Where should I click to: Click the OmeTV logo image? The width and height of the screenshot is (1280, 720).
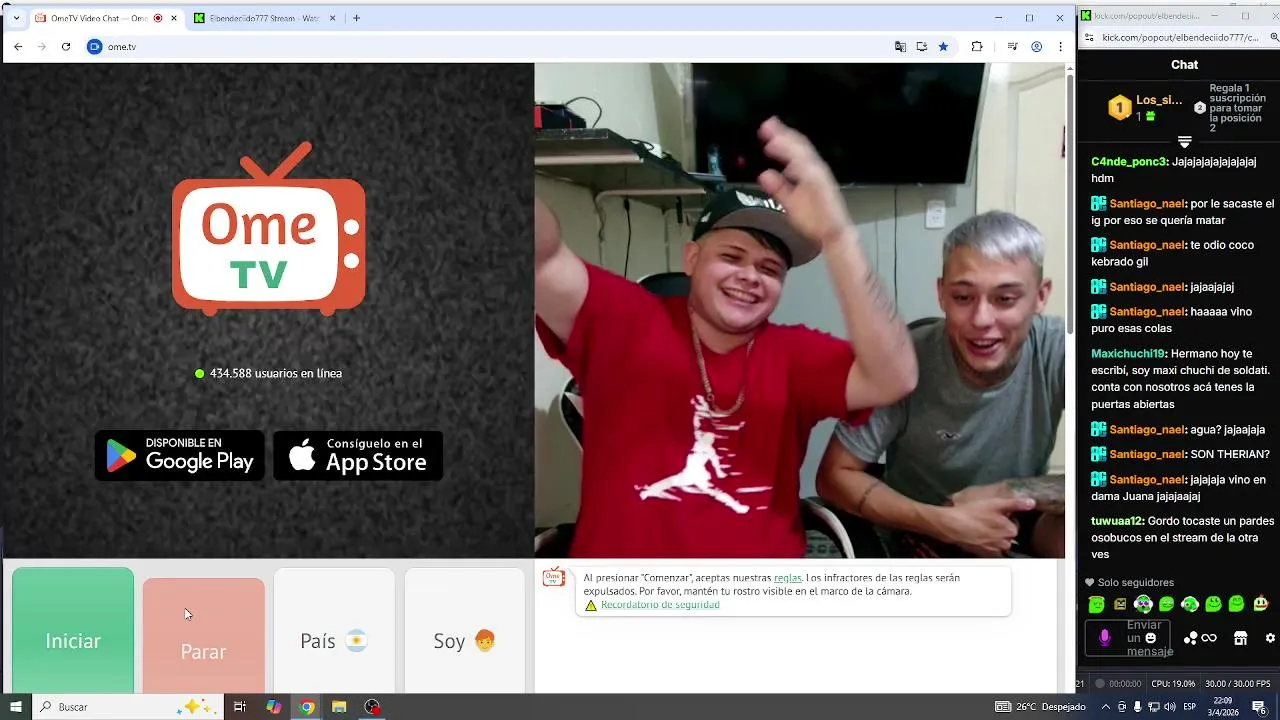pyautogui.click(x=269, y=228)
